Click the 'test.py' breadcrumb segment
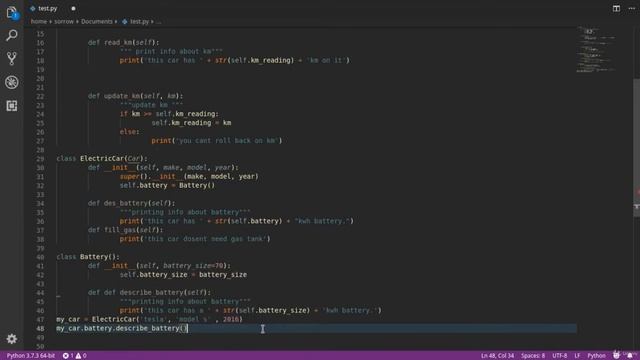The image size is (640, 360). [x=140, y=22]
